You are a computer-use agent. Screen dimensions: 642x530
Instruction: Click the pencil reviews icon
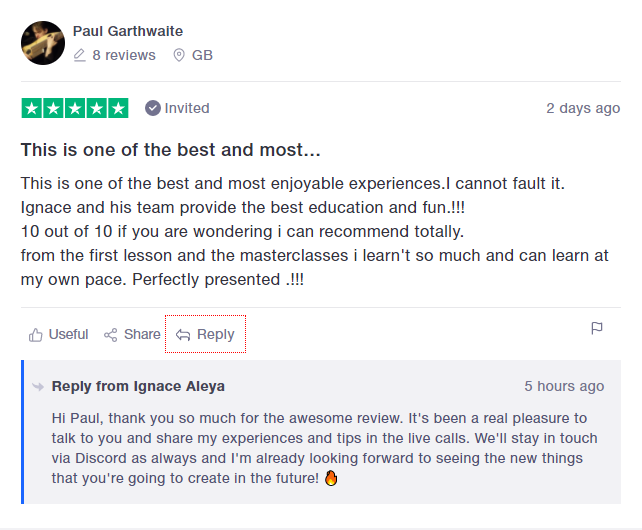pos(80,56)
